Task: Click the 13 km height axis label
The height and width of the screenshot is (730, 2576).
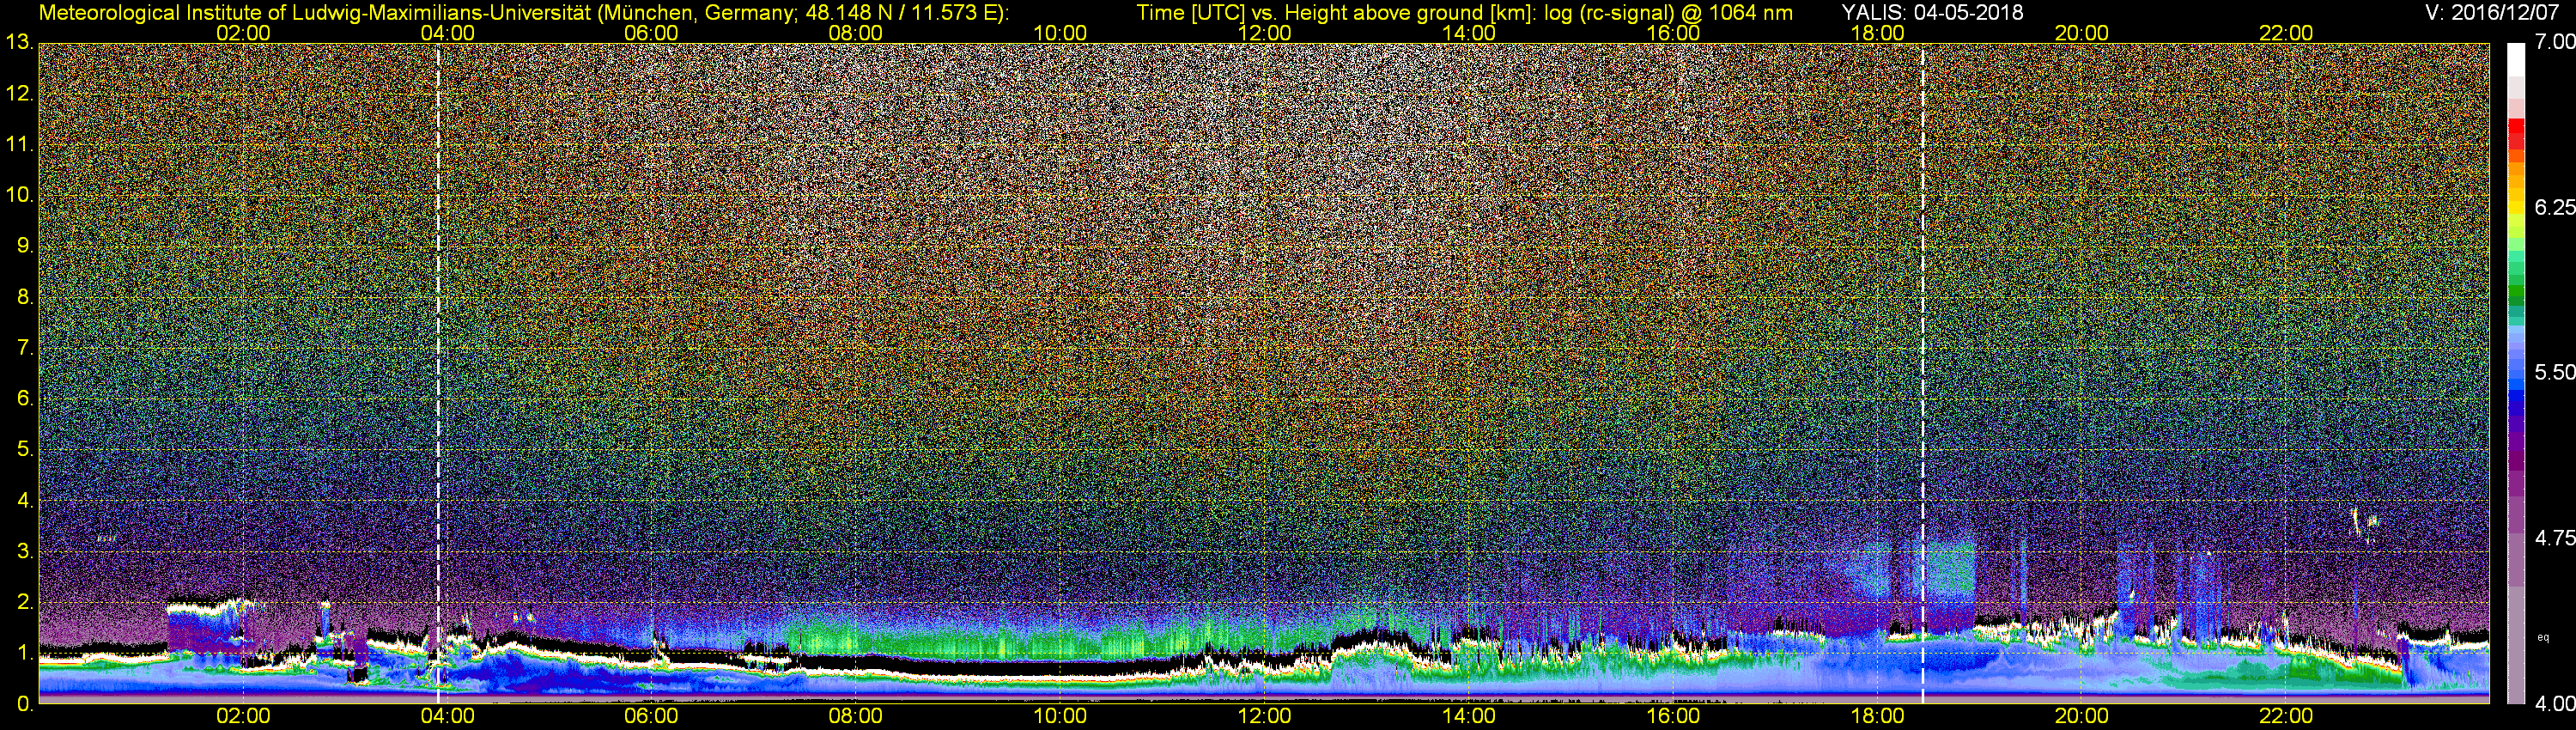Action: pos(18,43)
